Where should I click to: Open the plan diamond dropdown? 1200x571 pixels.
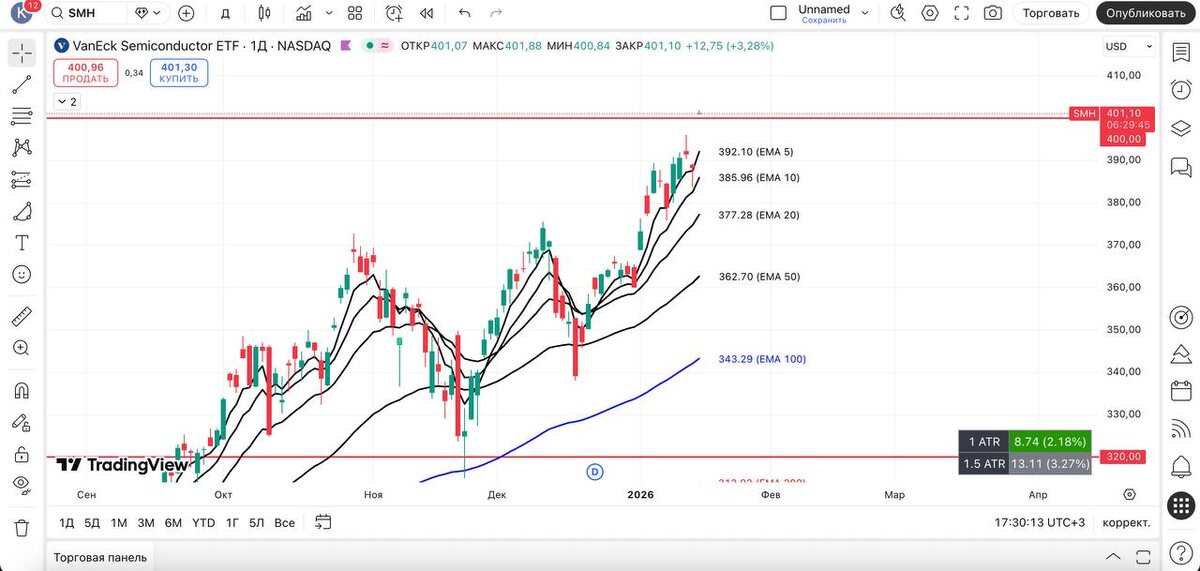(147, 13)
